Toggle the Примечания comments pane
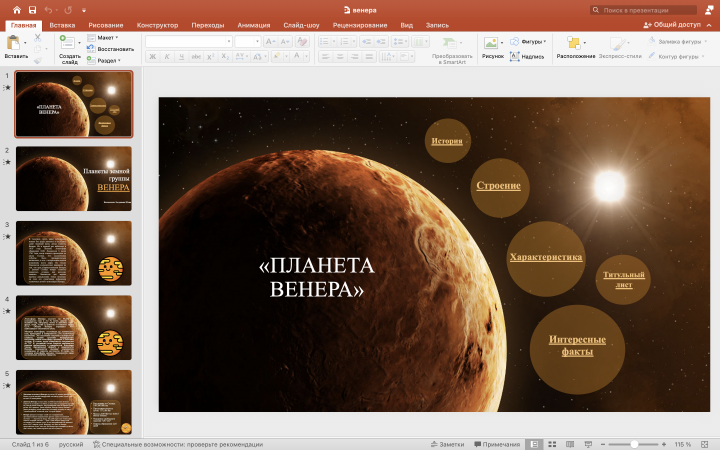This screenshot has height=450, width=720. coord(496,443)
